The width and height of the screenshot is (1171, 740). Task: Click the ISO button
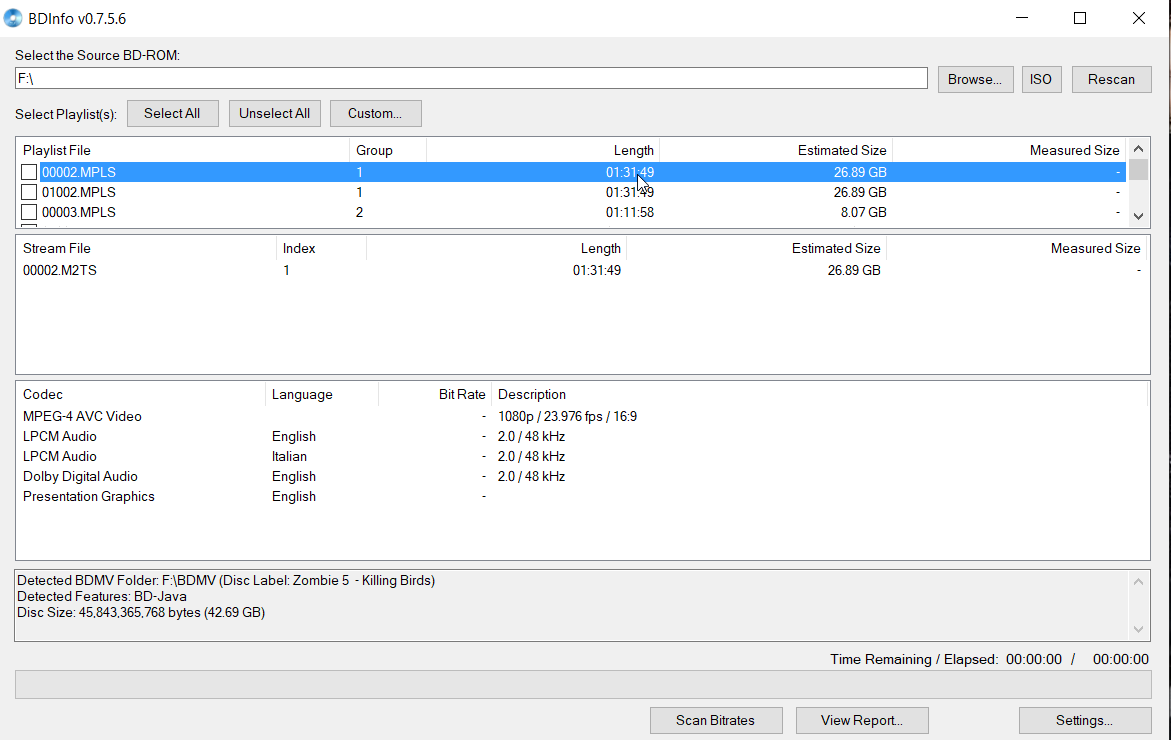pyautogui.click(x=1040, y=79)
